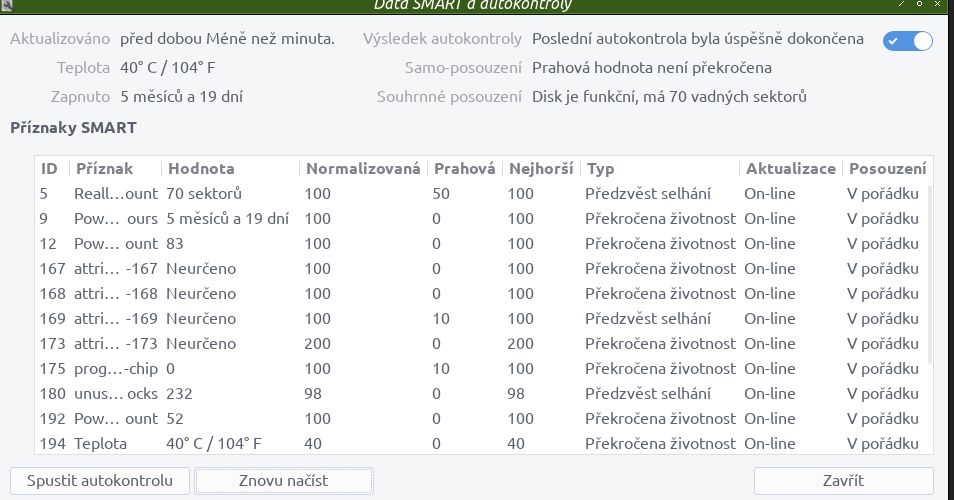This screenshot has width=954, height=500.
Task: Click Prahová column header
Action: [465, 168]
